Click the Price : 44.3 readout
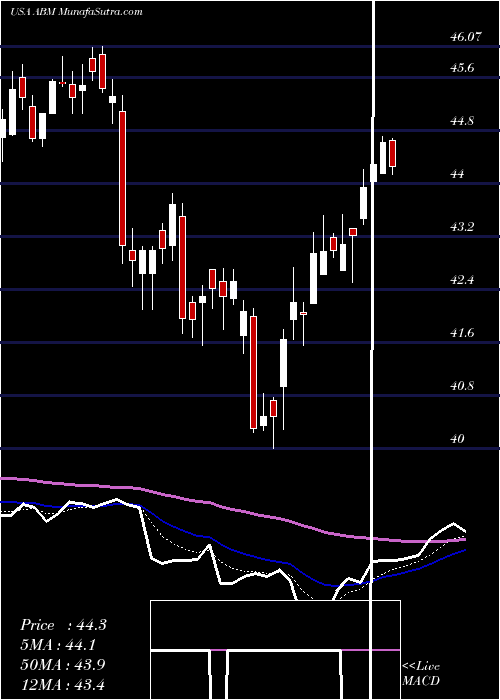Viewport: 500px width, 700px height. [x=63, y=625]
